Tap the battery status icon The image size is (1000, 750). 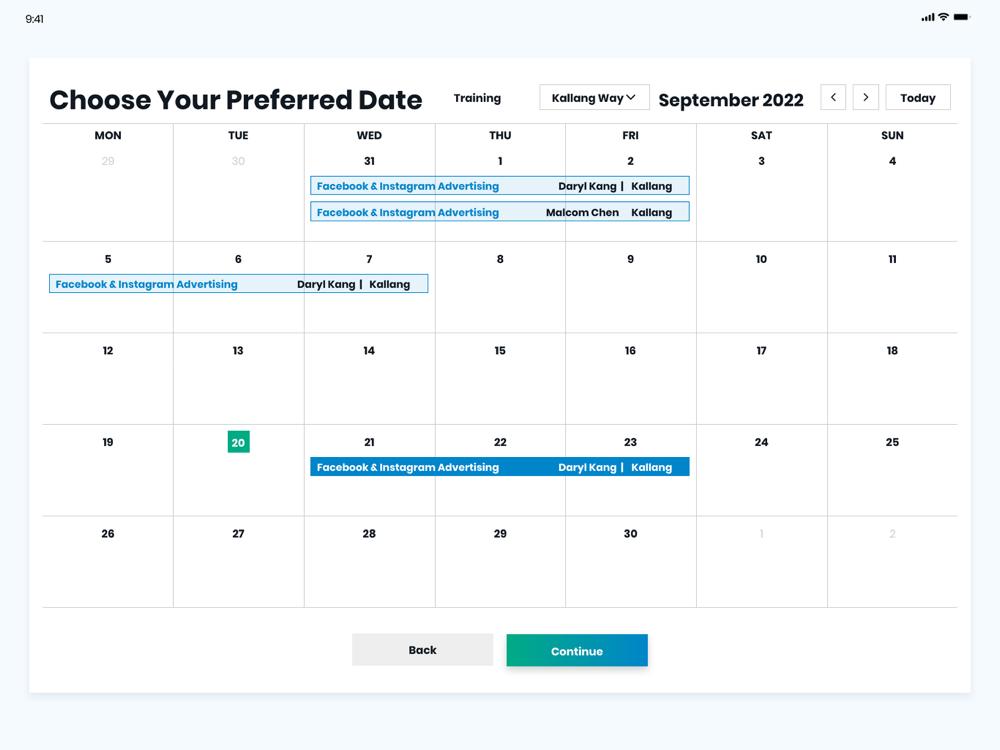tap(962, 17)
